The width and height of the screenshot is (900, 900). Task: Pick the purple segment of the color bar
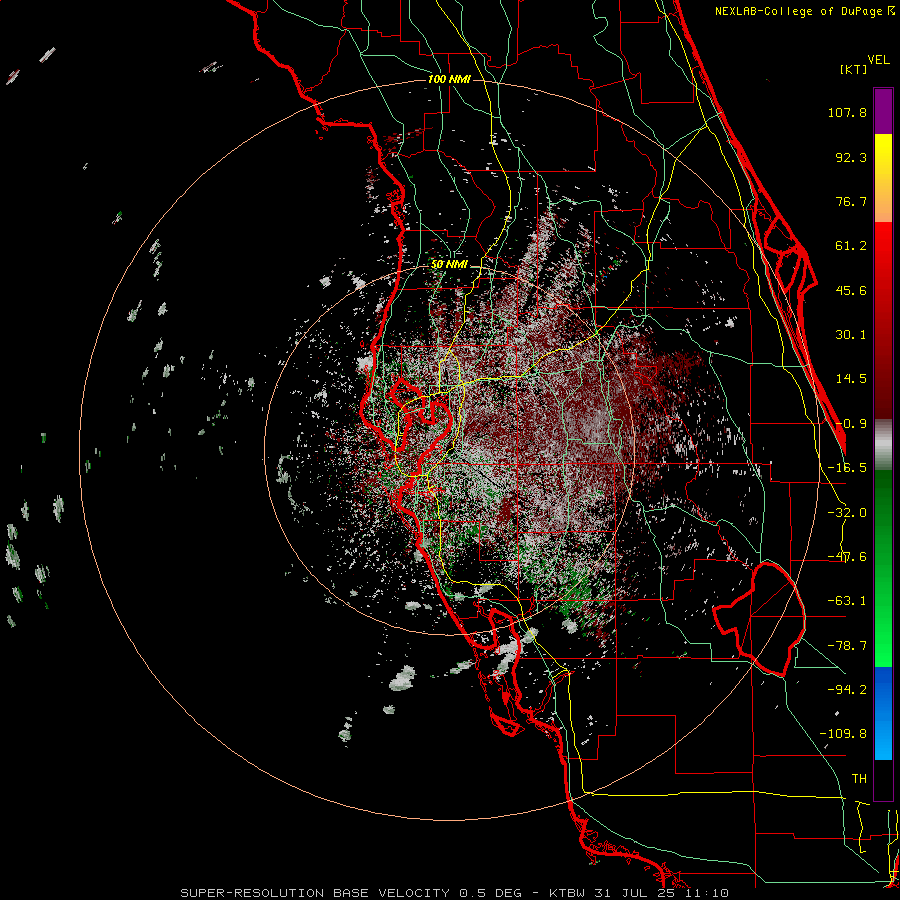(x=883, y=111)
